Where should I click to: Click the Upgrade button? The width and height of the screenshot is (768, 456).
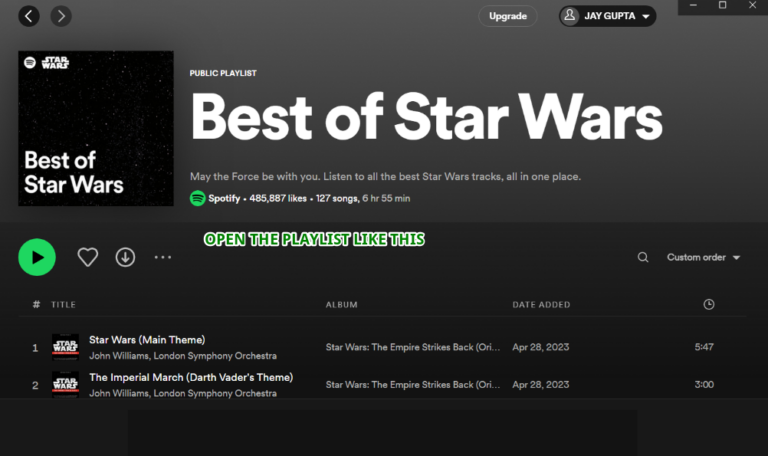(508, 16)
